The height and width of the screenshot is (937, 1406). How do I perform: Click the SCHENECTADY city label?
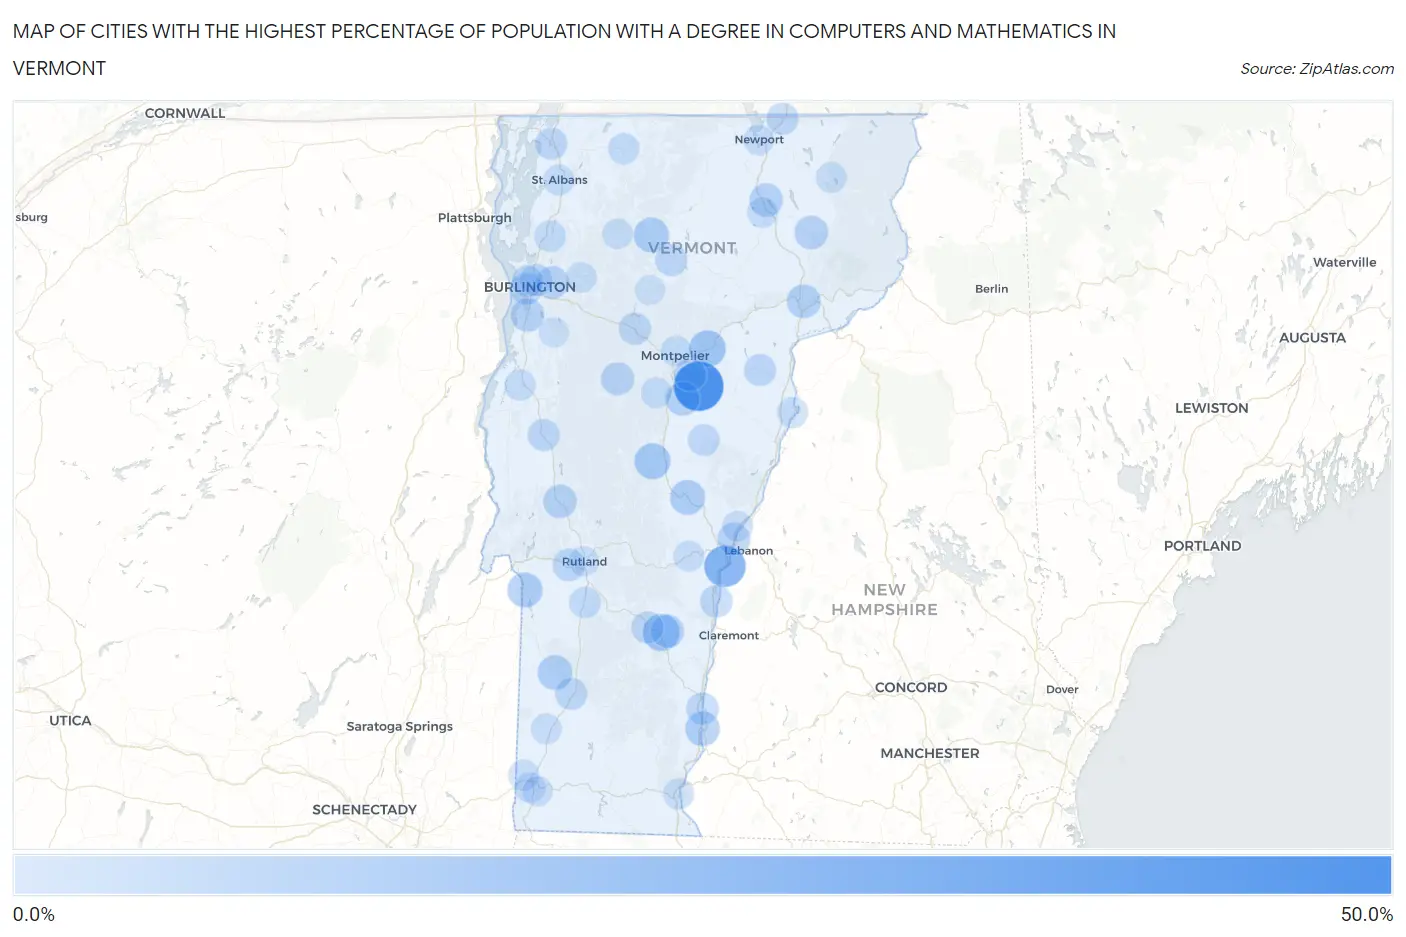(364, 810)
